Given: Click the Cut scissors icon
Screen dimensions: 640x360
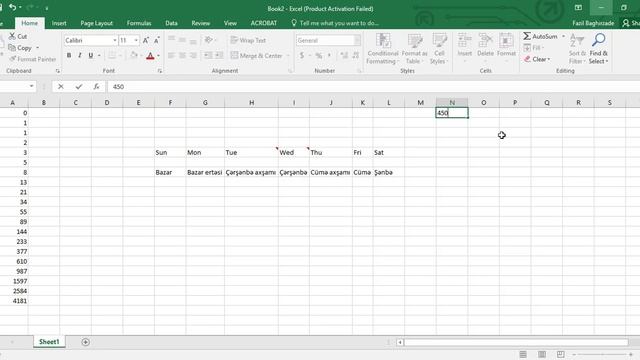Looking at the screenshot, I should 12,36.
